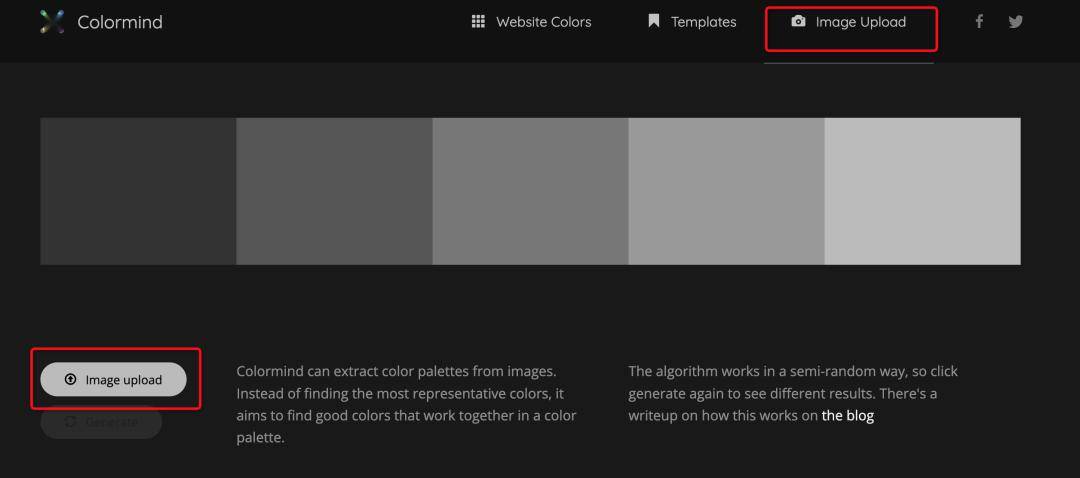Screen dimensions: 1080x478
Task: Select the lightest gray palette swatch
Action: [x=922, y=191]
